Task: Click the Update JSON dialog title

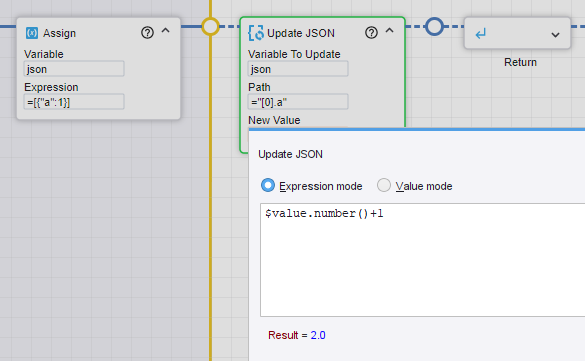Action: point(290,154)
